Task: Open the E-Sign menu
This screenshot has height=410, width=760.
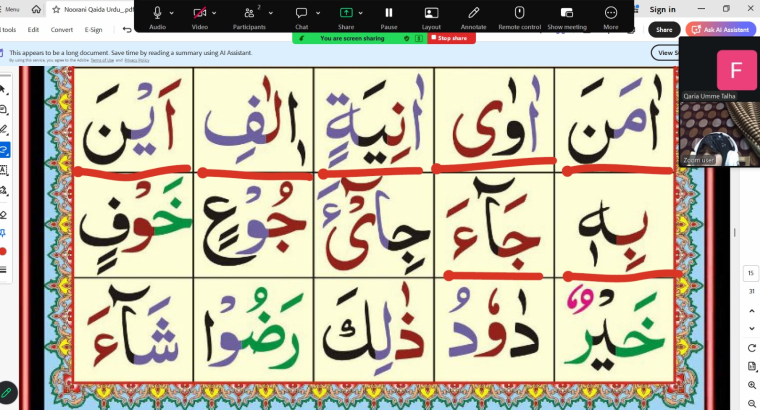Action: coord(93,30)
